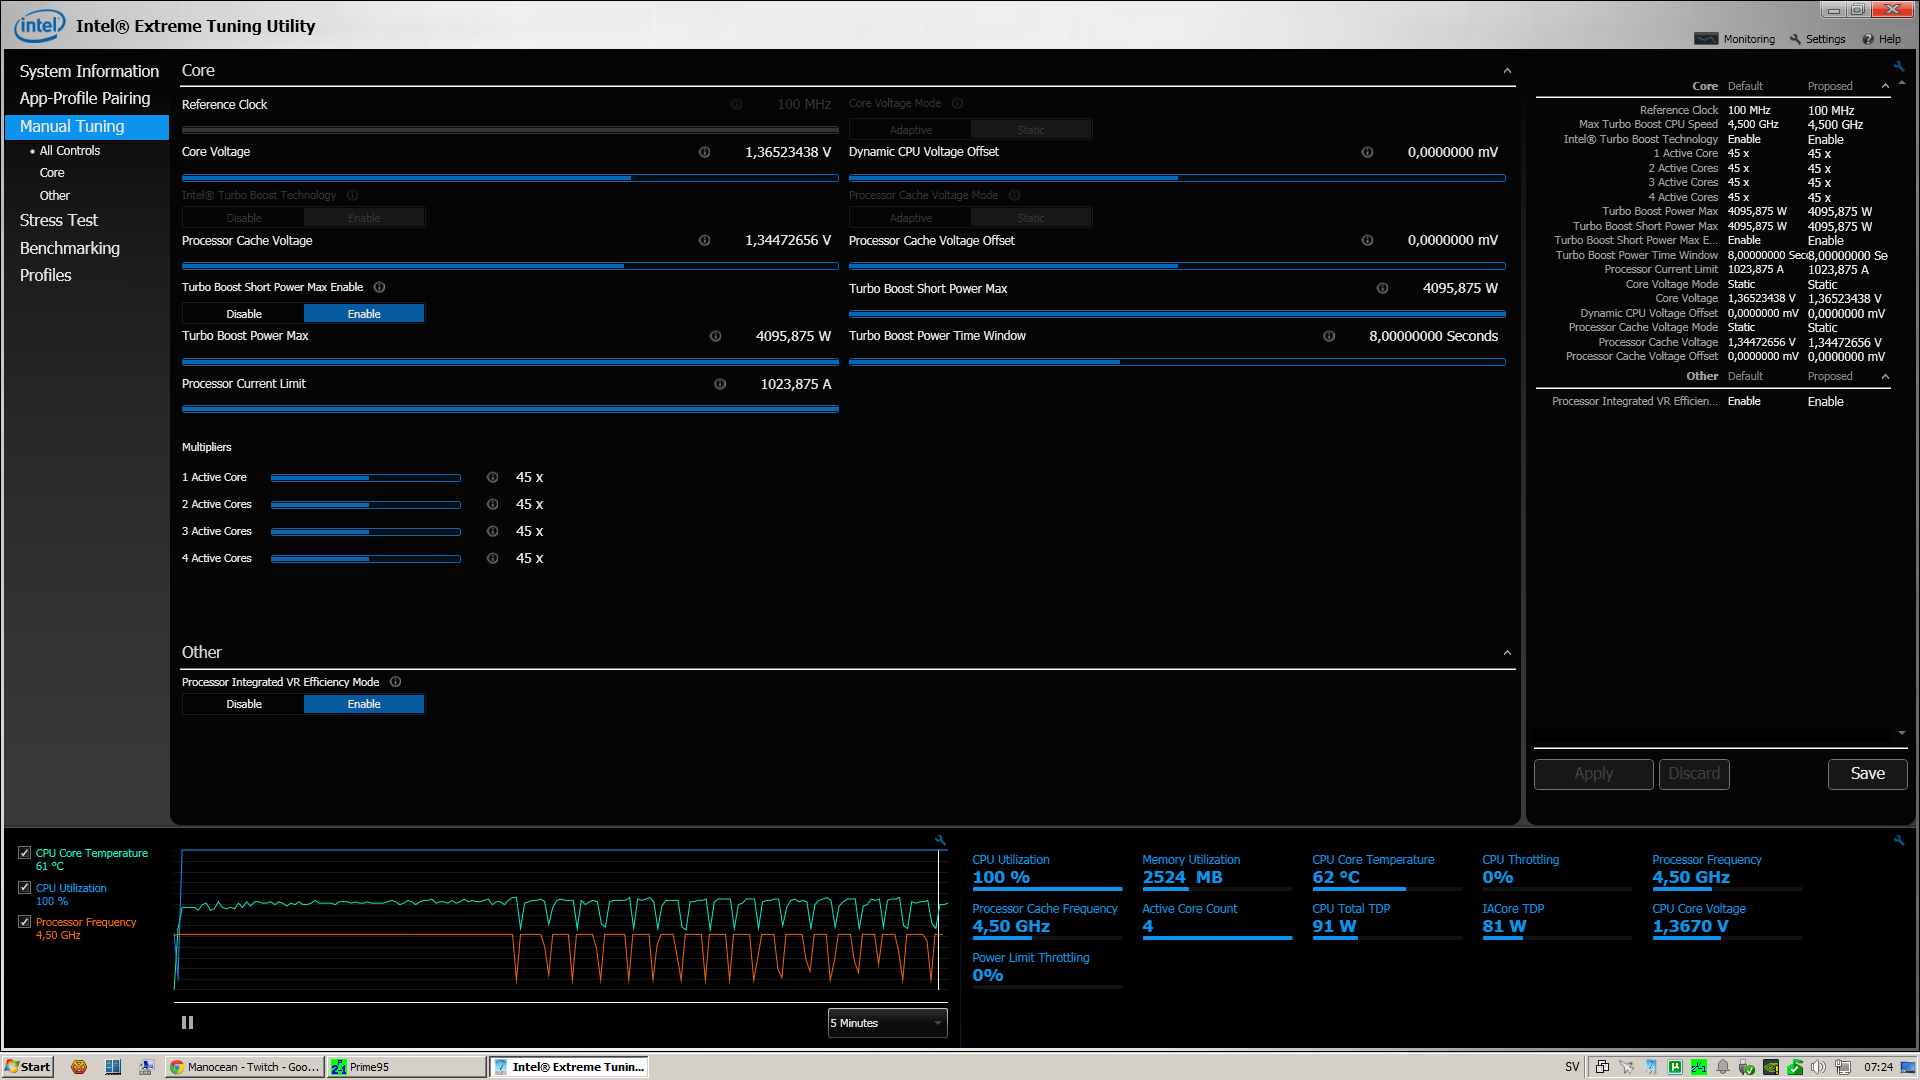Collapse the Other section in main panel
Screen dimensions: 1920x1080
pos(1507,653)
